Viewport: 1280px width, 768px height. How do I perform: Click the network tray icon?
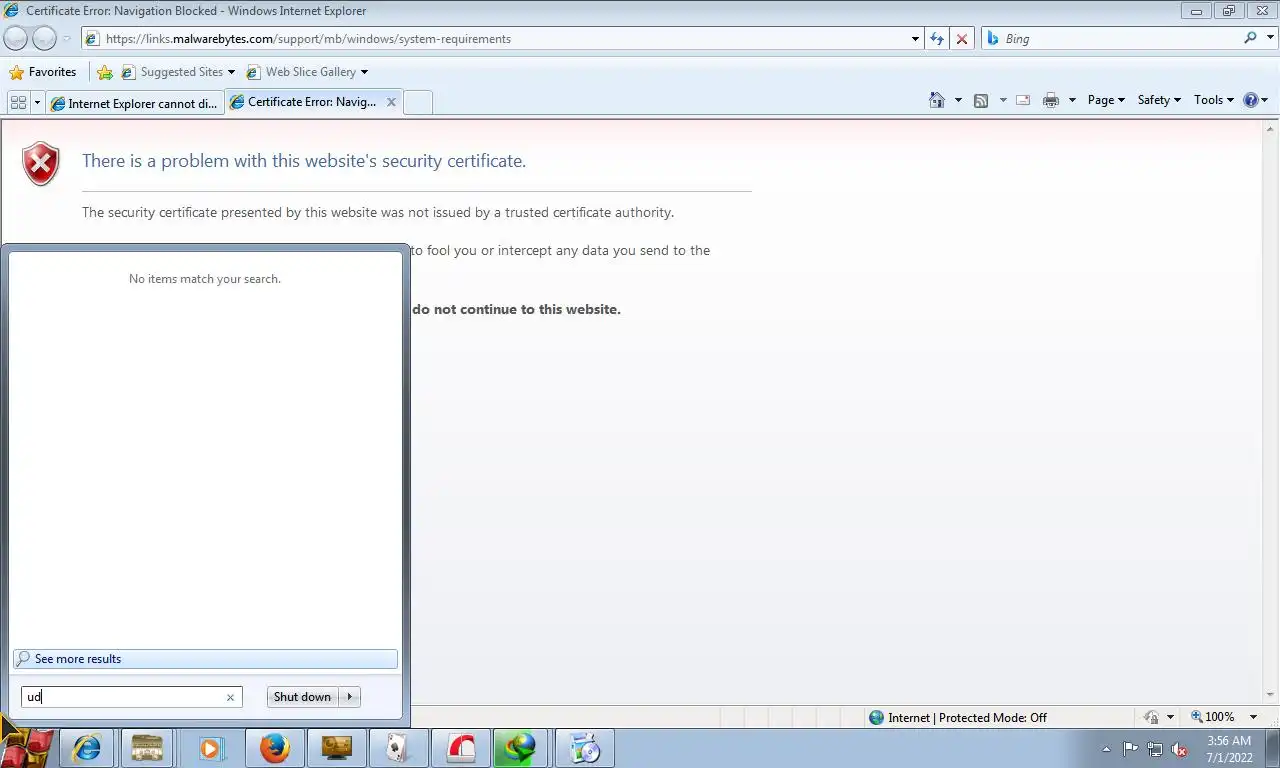click(x=1155, y=749)
